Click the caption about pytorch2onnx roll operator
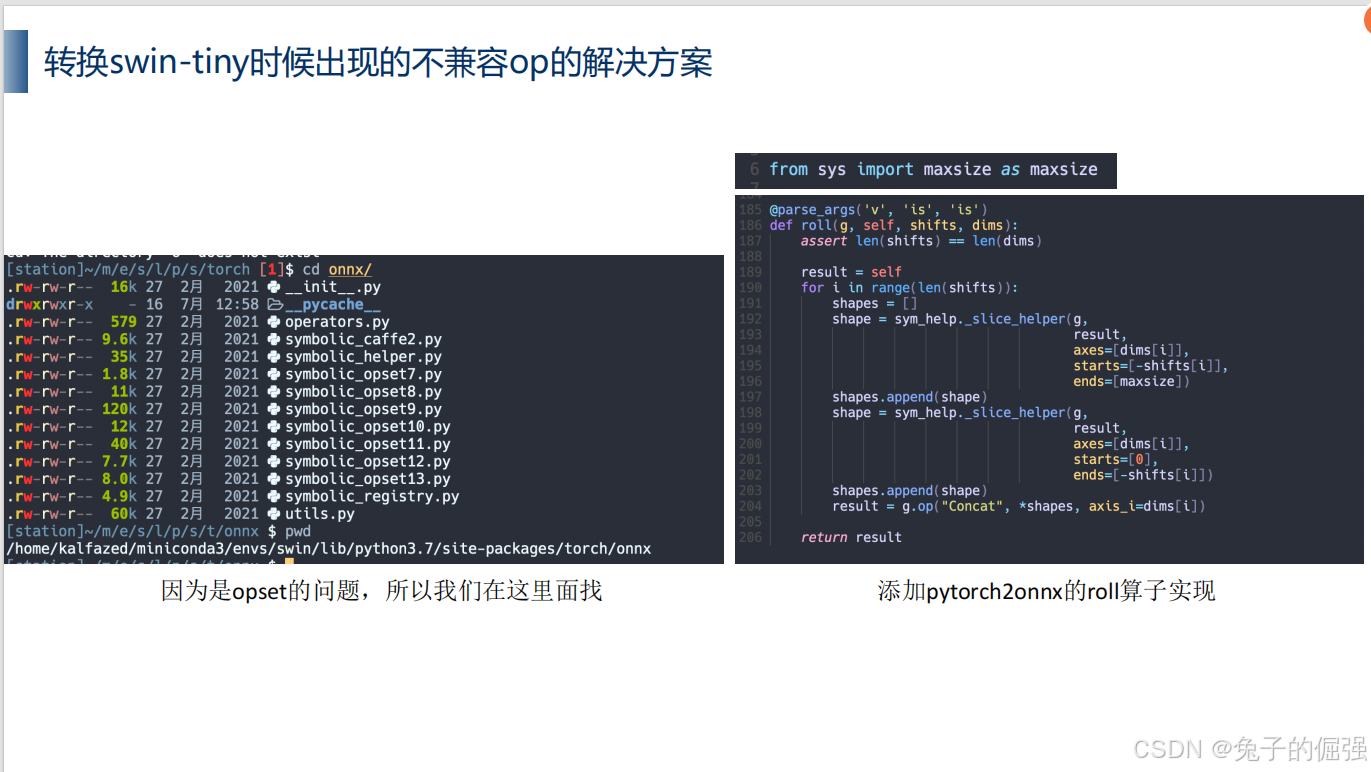Viewport: 1371px width, 772px height. pyautogui.click(x=1046, y=591)
